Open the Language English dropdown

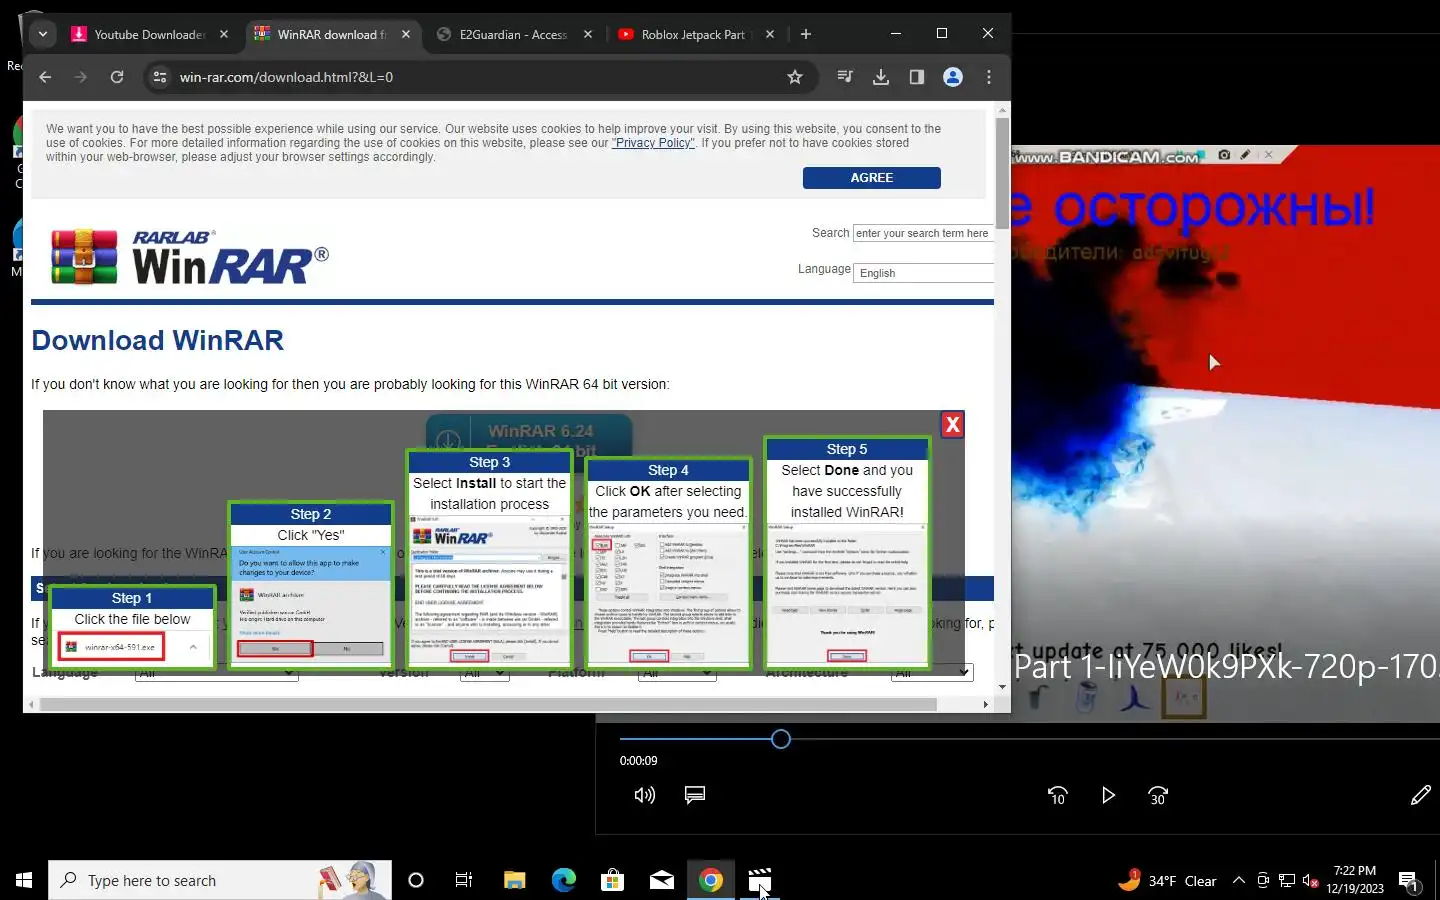tap(923, 273)
